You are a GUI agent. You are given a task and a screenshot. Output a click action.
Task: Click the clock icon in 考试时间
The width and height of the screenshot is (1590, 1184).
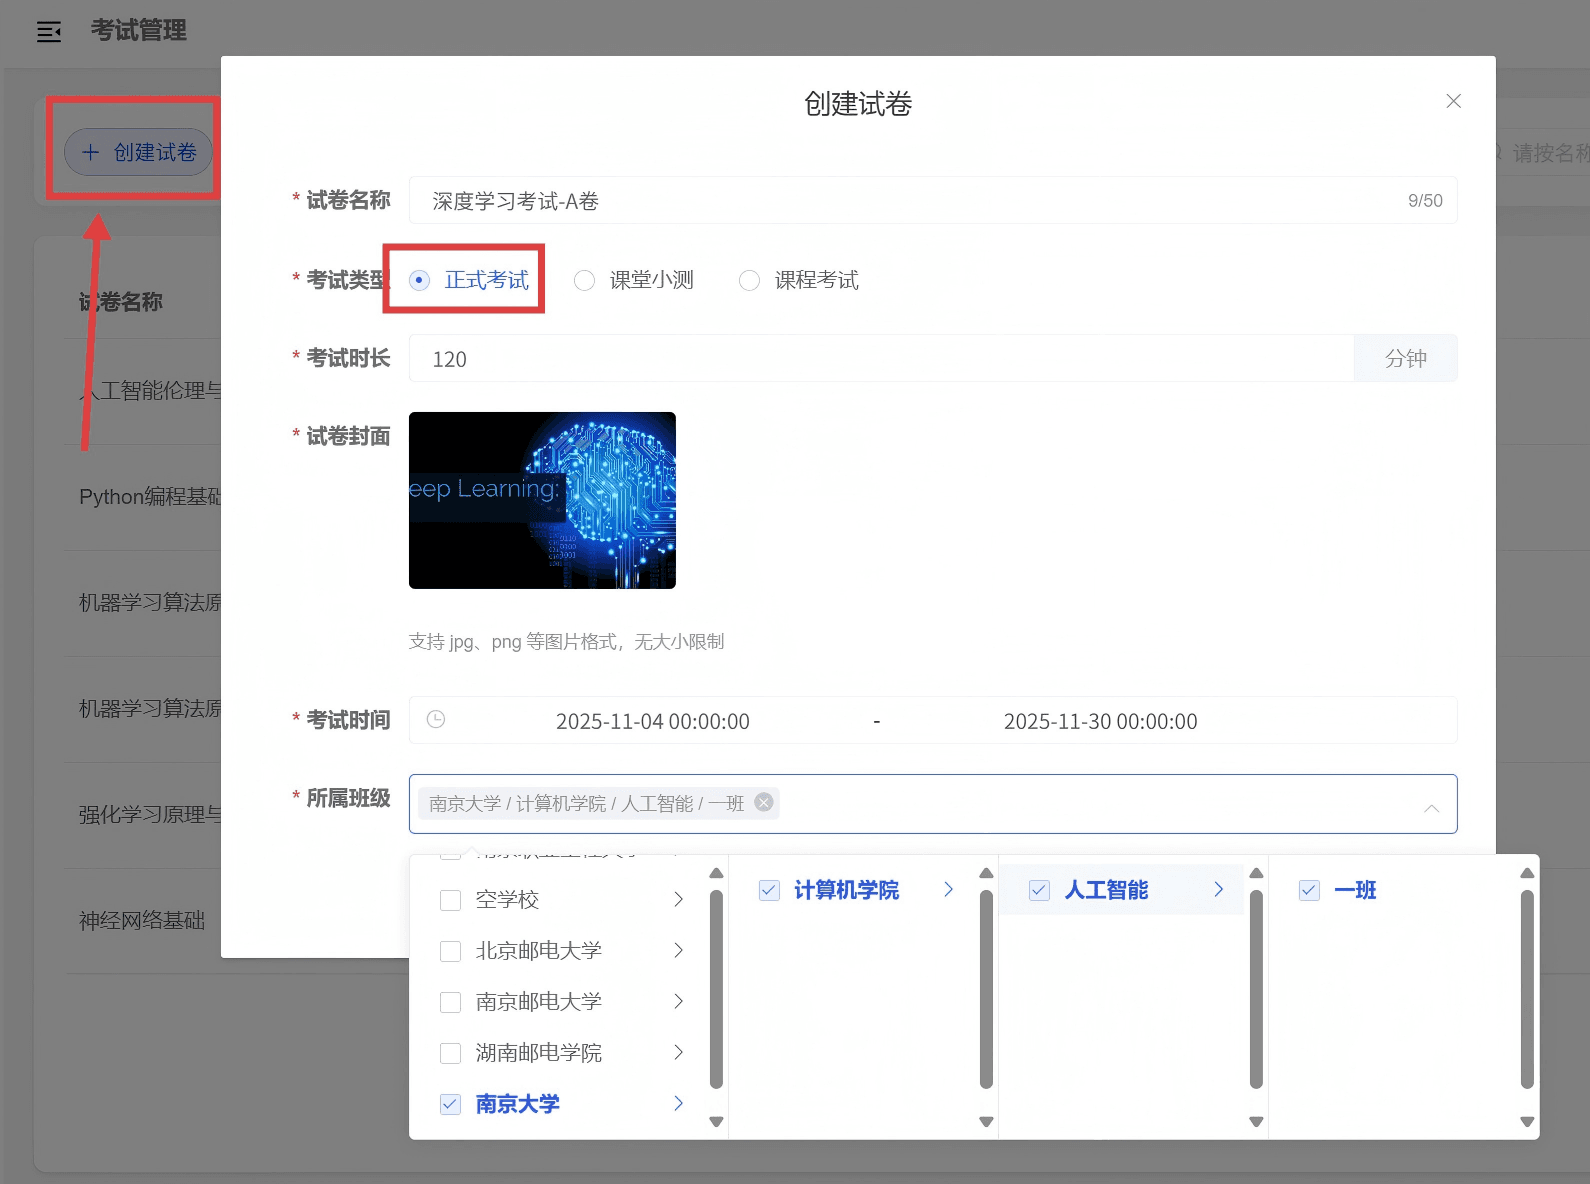pos(436,719)
